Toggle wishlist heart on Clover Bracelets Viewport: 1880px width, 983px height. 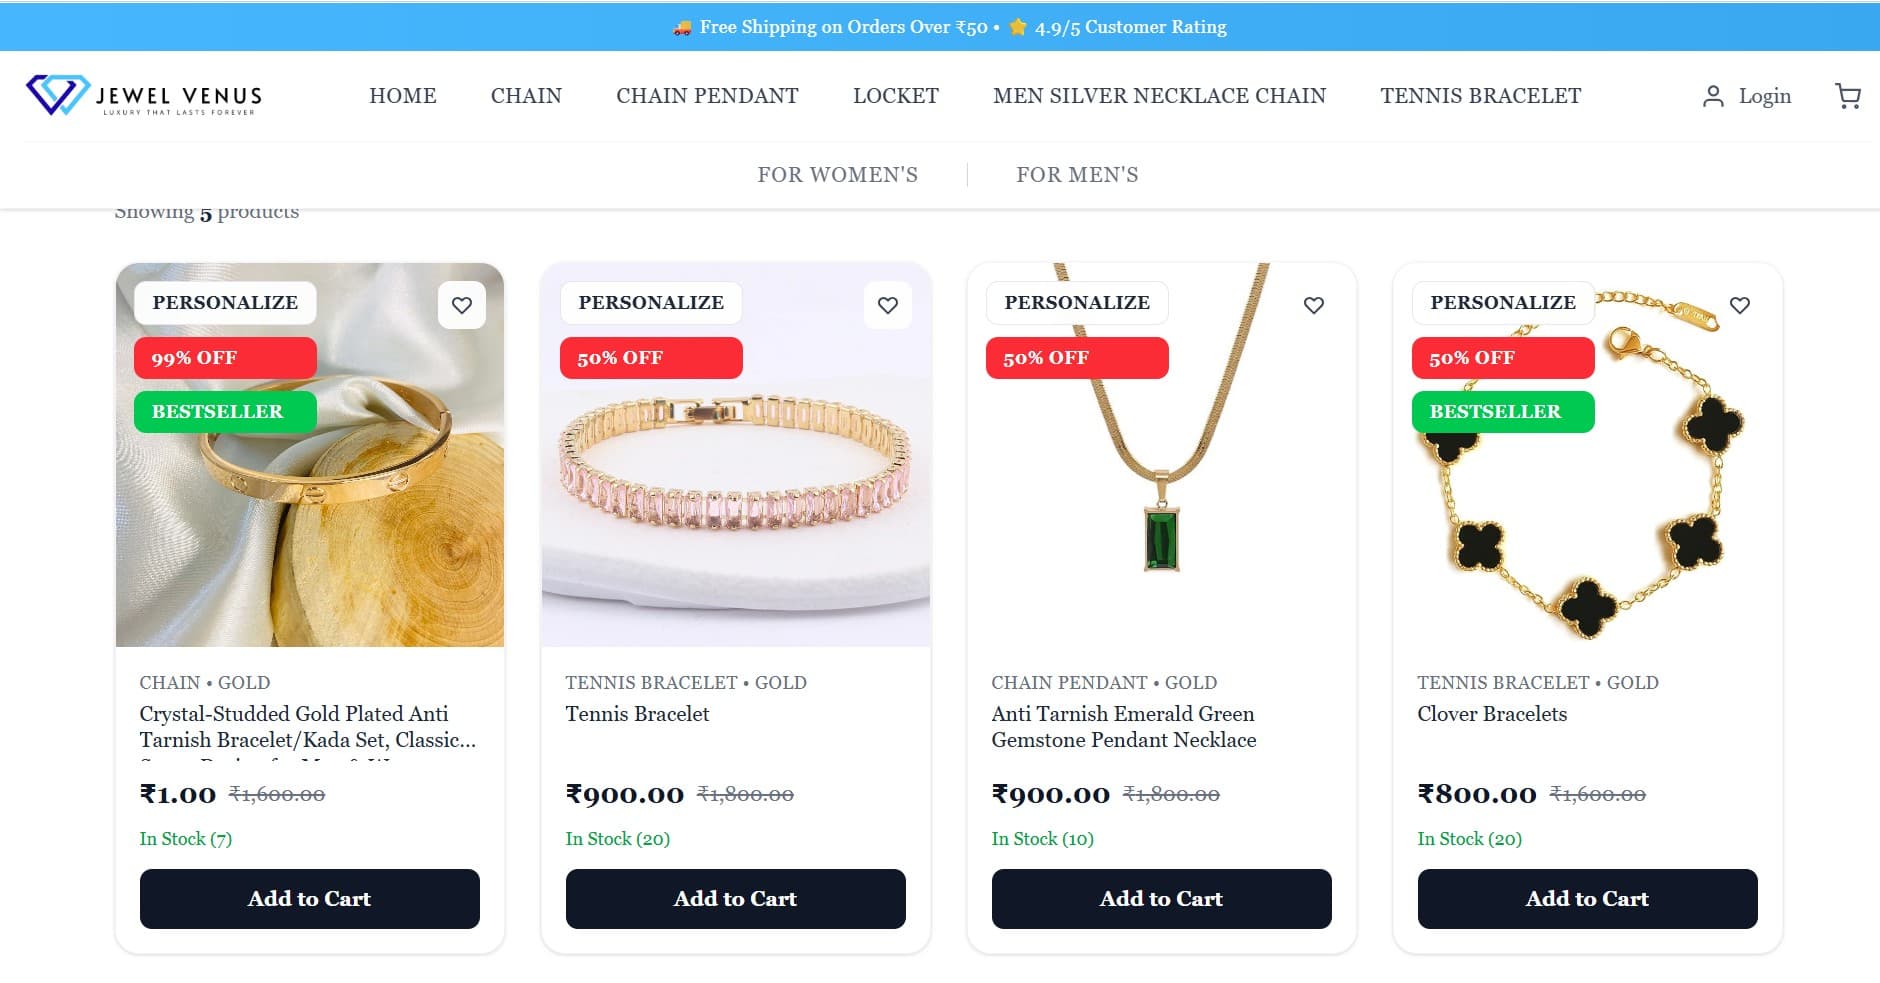coord(1739,305)
